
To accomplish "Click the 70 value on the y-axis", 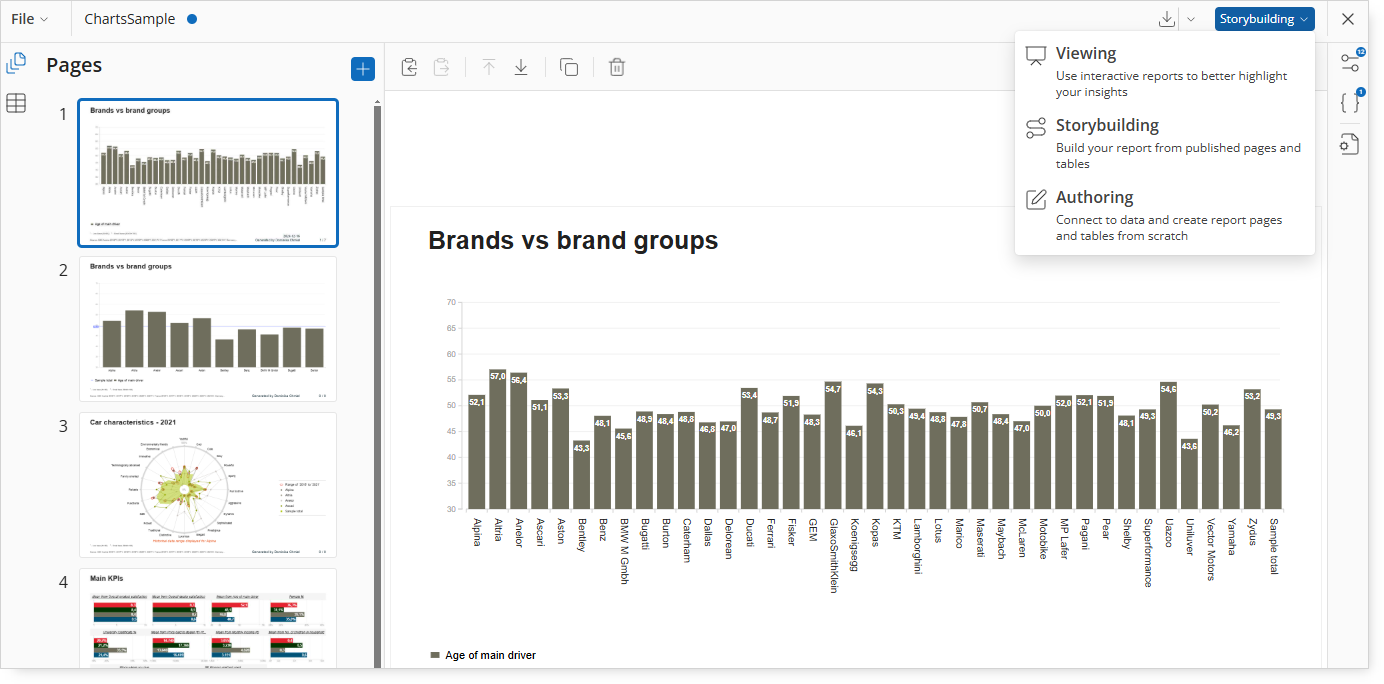I will tap(451, 302).
